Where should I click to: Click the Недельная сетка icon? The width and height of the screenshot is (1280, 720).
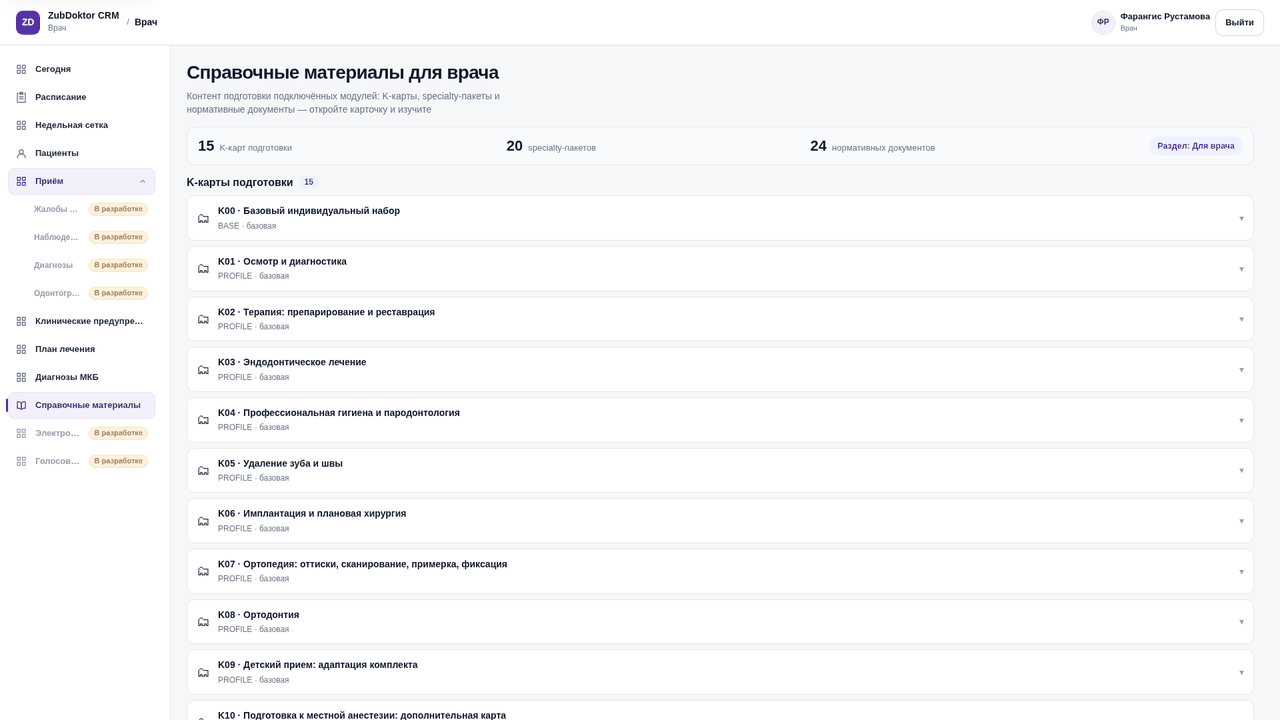click(21, 125)
